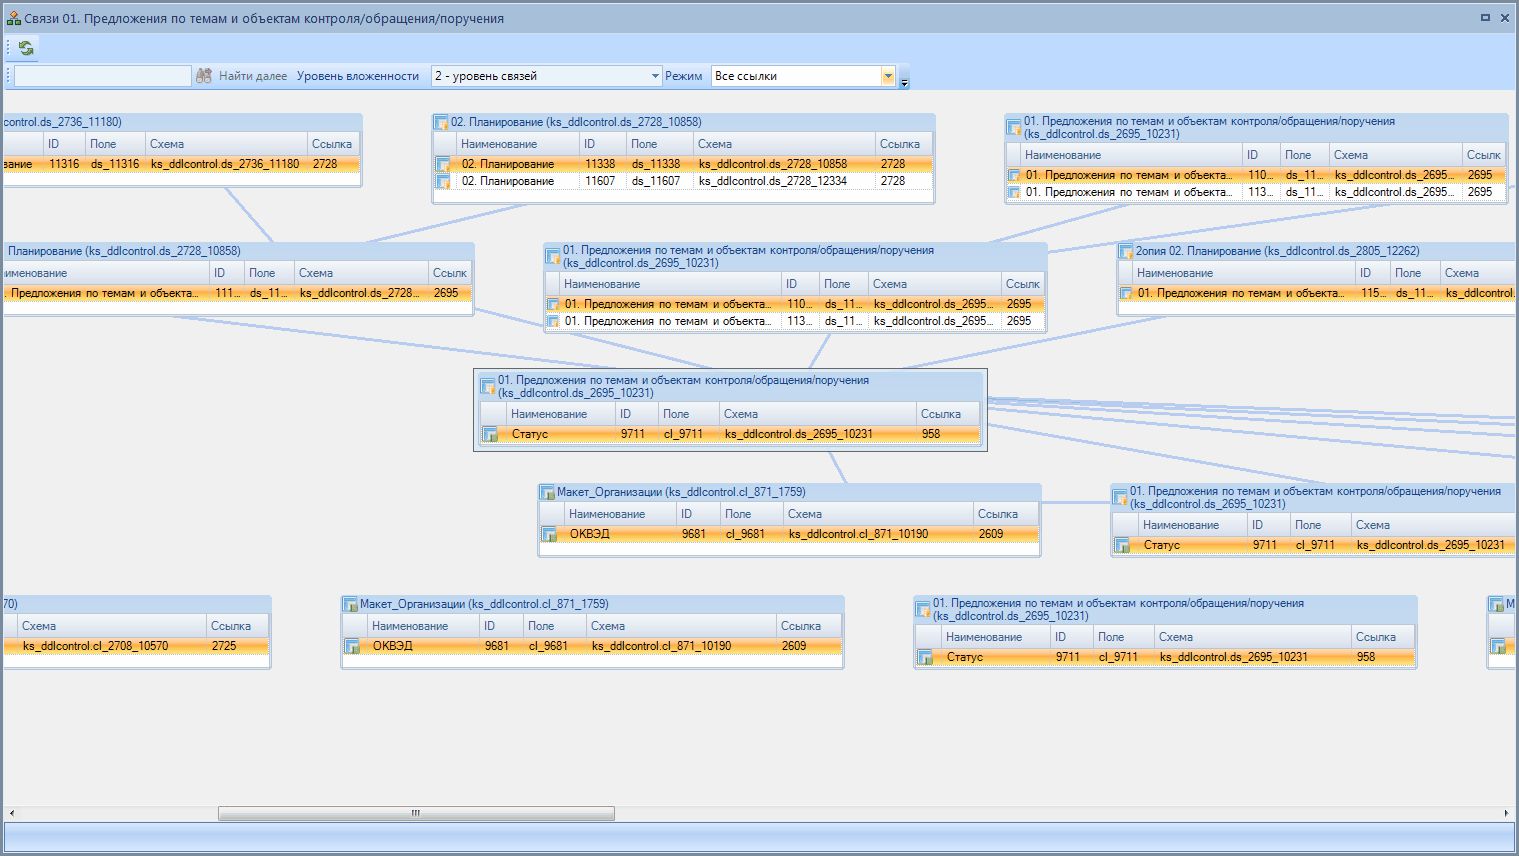
Task: Click the row icon for Планирование ID 11607
Action: (x=442, y=181)
